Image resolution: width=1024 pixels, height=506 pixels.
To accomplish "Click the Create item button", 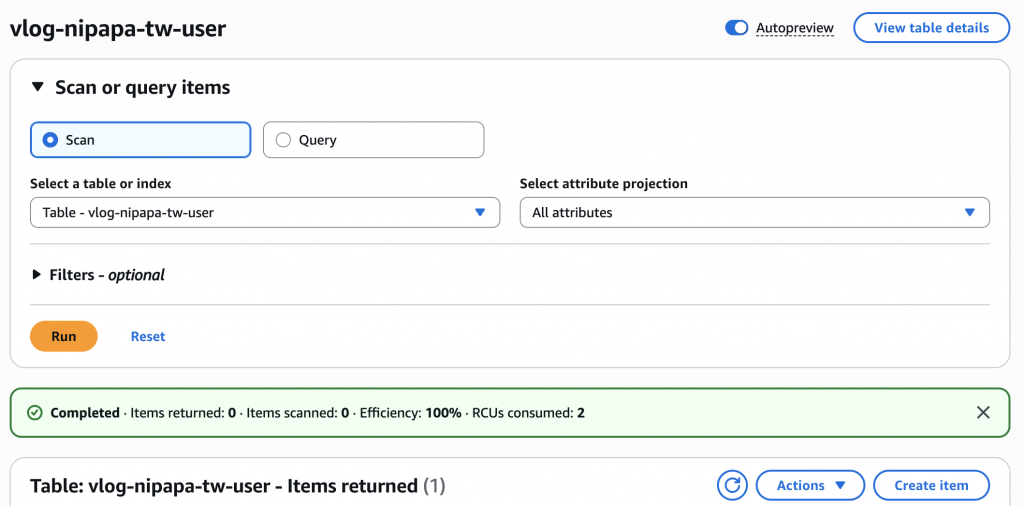I will pyautogui.click(x=931, y=486).
